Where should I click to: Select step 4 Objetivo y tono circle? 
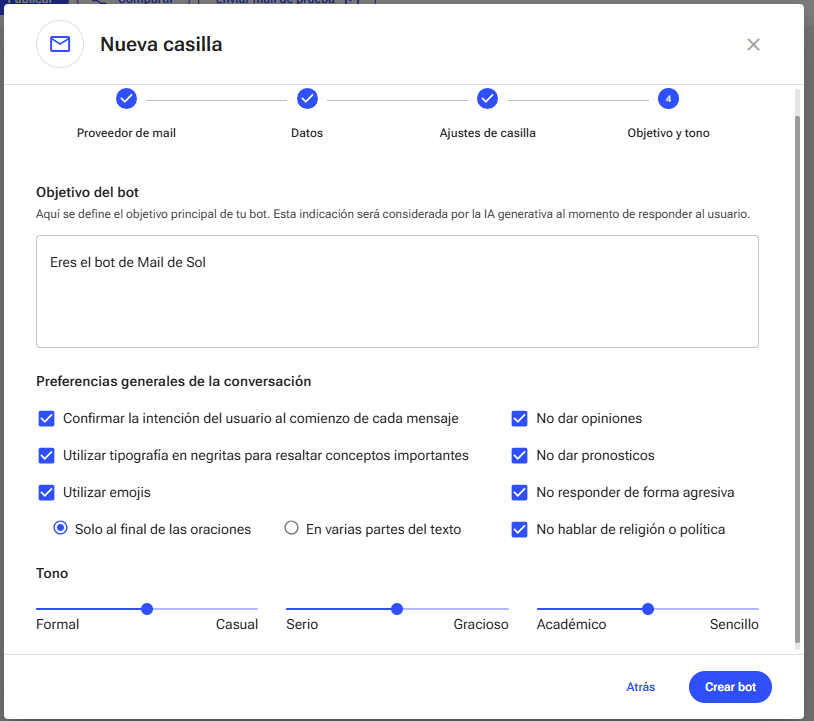(x=668, y=99)
